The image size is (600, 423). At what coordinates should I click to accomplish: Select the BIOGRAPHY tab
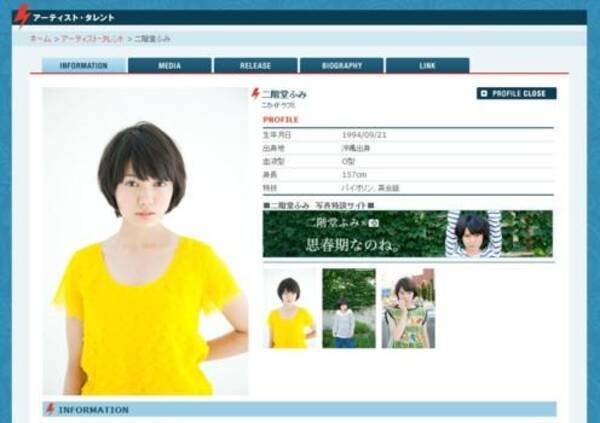342,65
